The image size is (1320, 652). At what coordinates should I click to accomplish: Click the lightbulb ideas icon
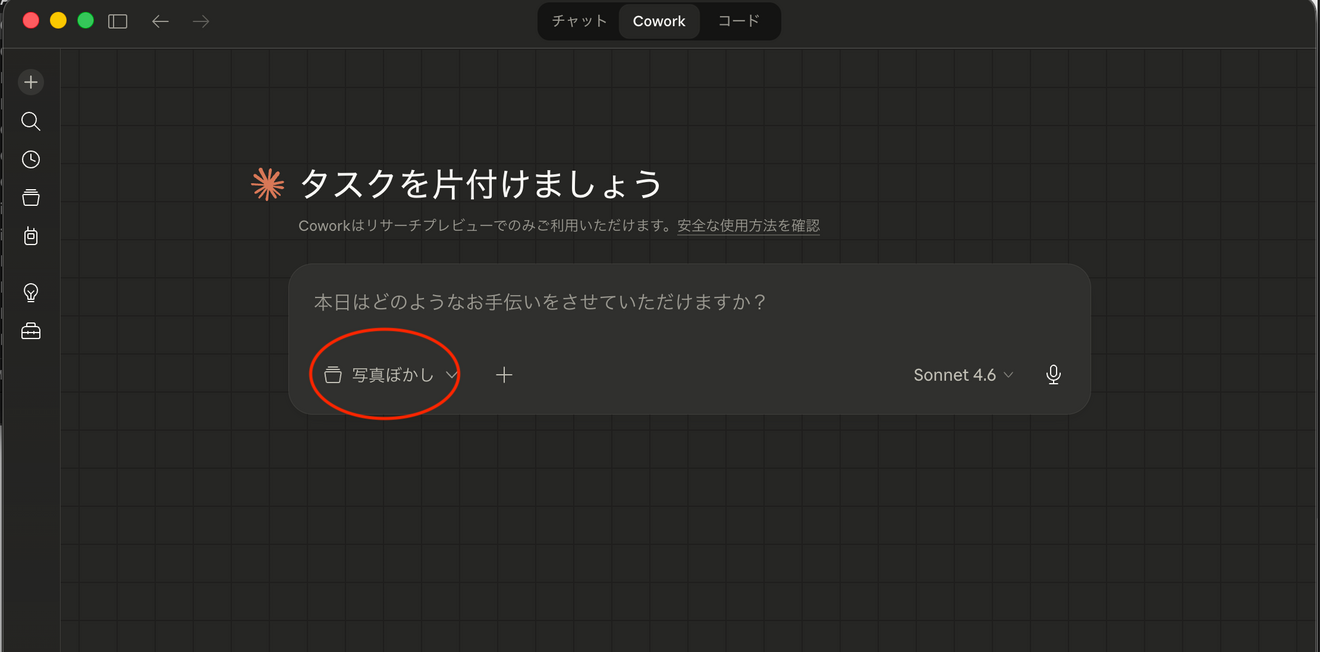[x=30, y=292]
